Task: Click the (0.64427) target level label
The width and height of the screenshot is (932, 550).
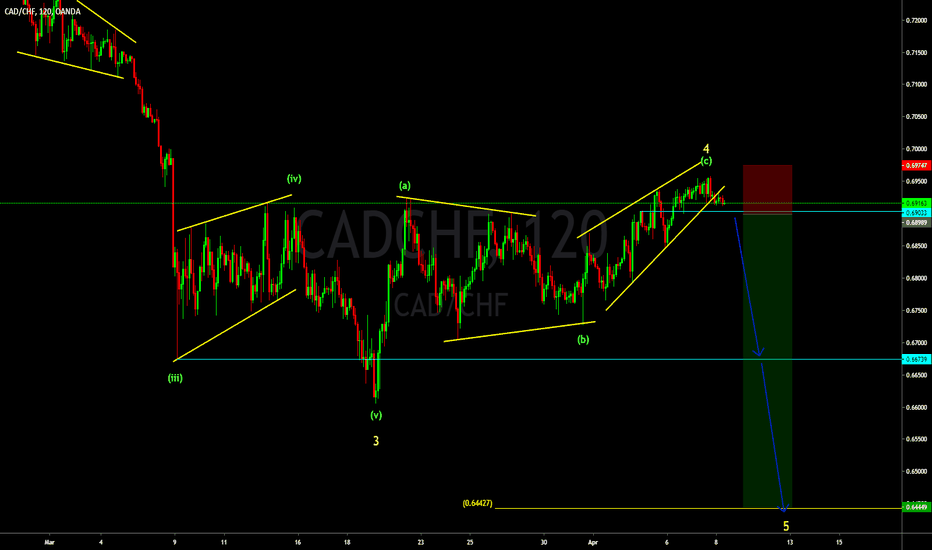Action: [x=477, y=504]
